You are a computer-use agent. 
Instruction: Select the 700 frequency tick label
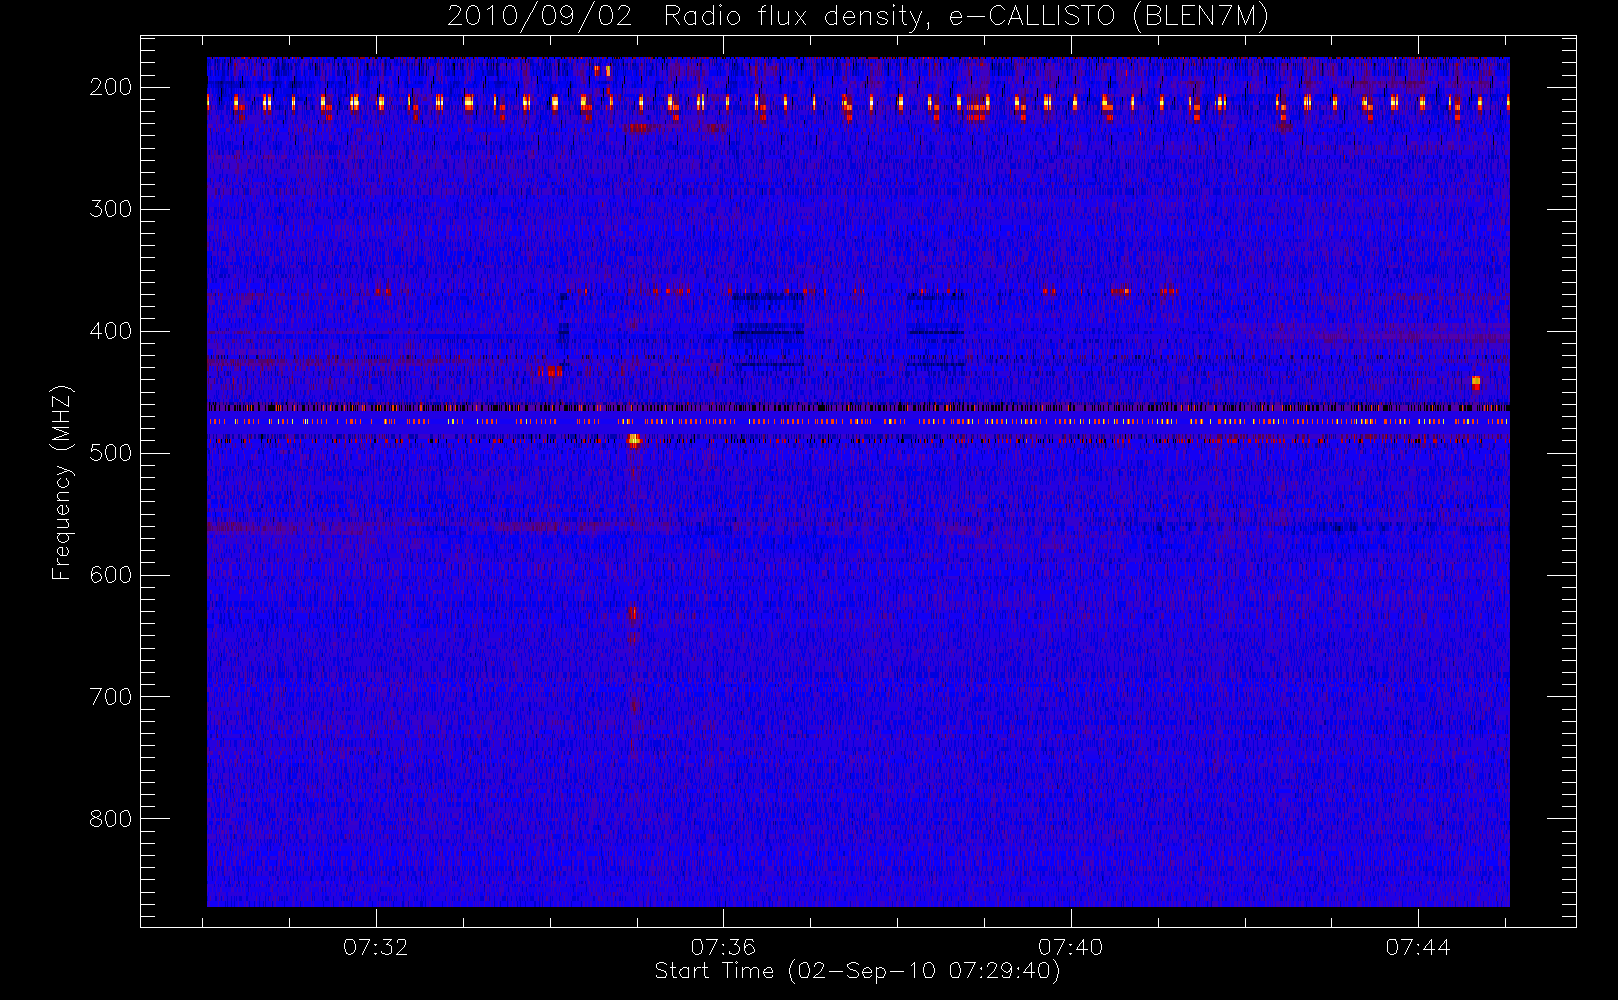111,697
